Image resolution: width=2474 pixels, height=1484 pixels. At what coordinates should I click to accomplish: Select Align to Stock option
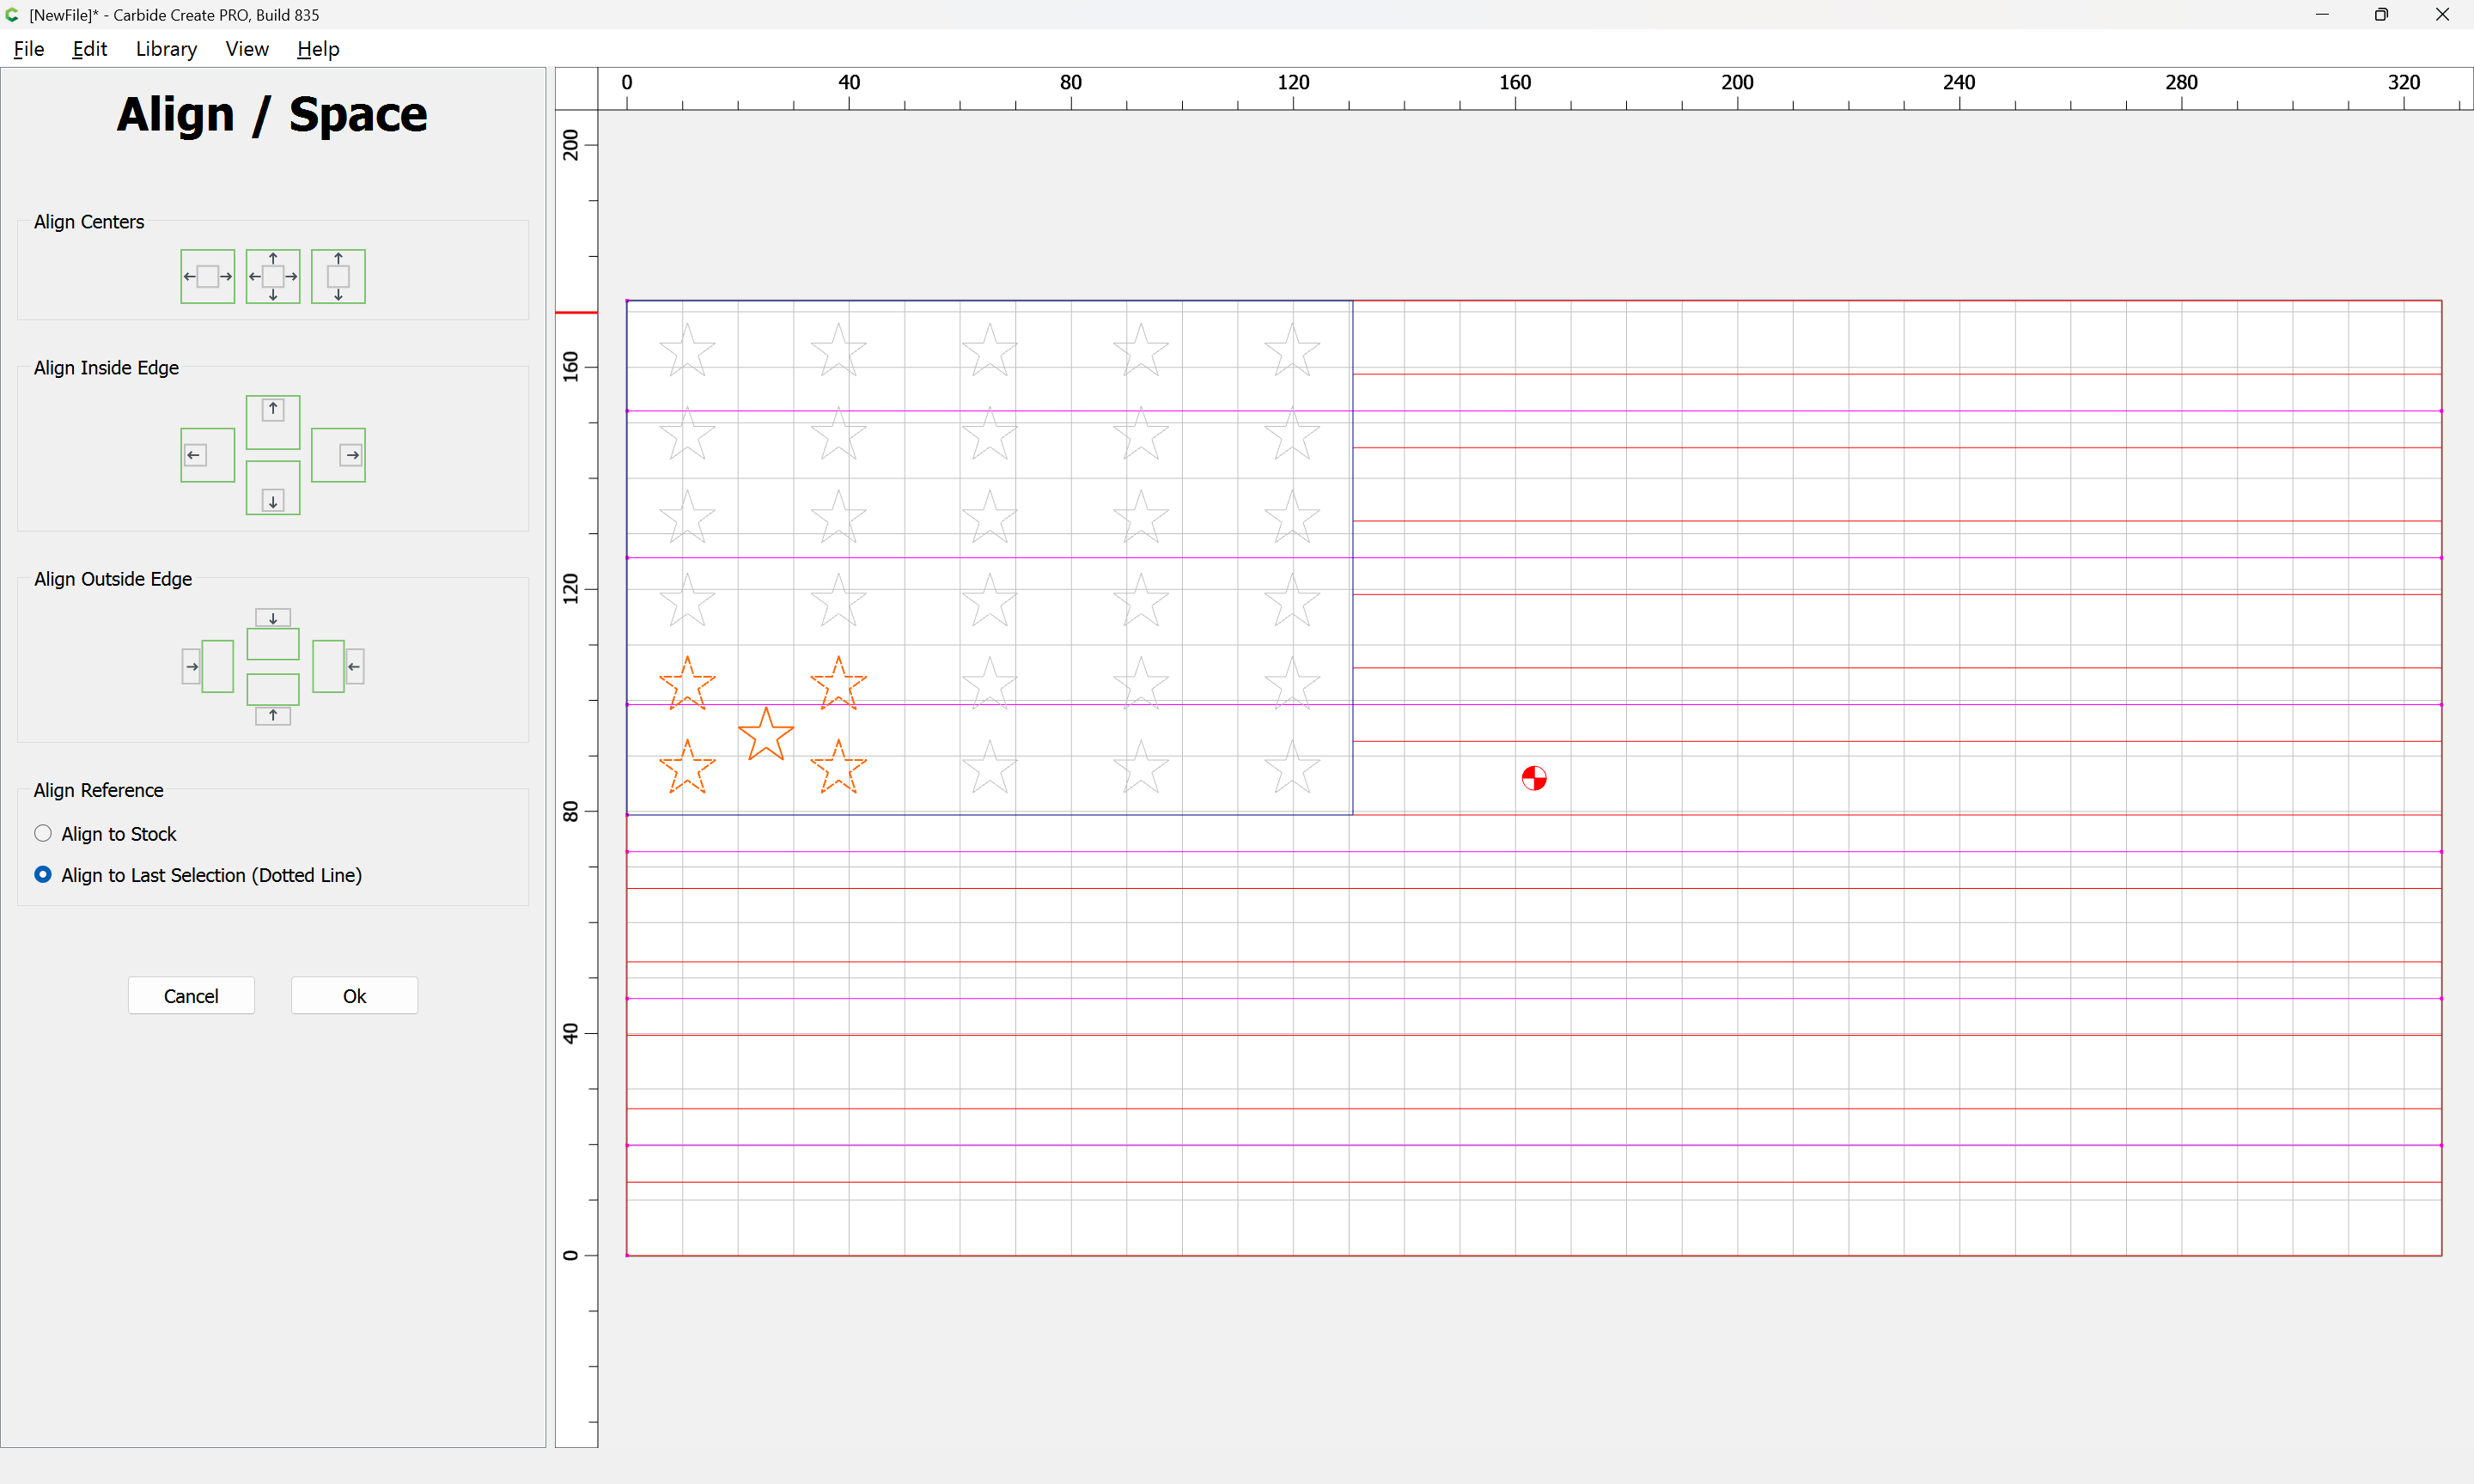[43, 834]
